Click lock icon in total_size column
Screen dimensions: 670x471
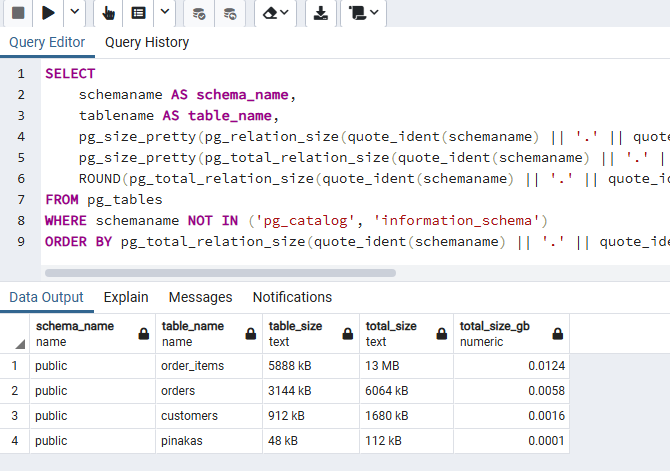442,334
